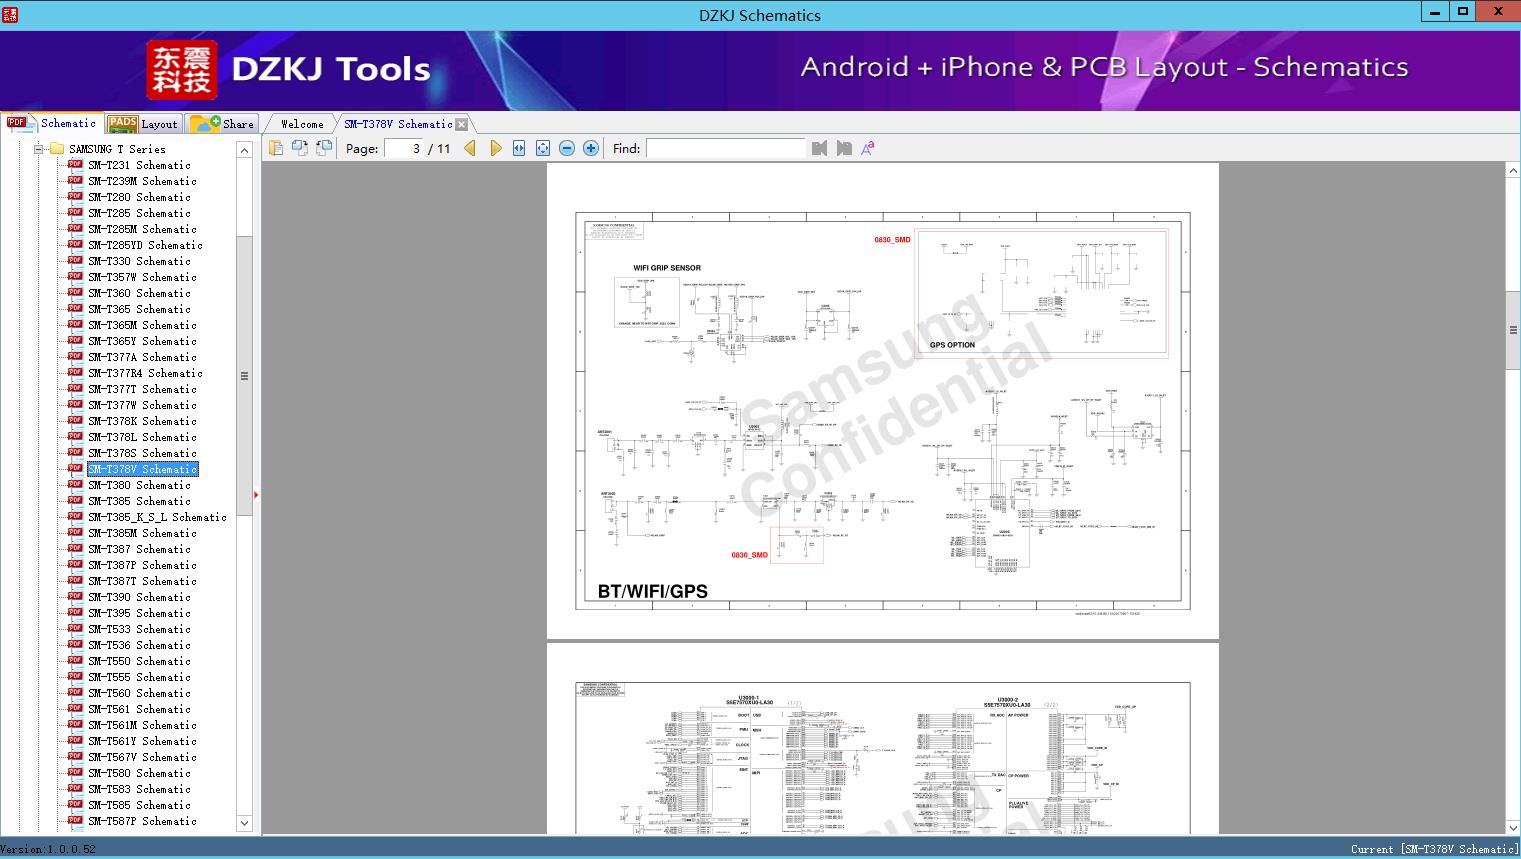Open SM-T387P Schematic
This screenshot has height=859, width=1521.
(142, 565)
